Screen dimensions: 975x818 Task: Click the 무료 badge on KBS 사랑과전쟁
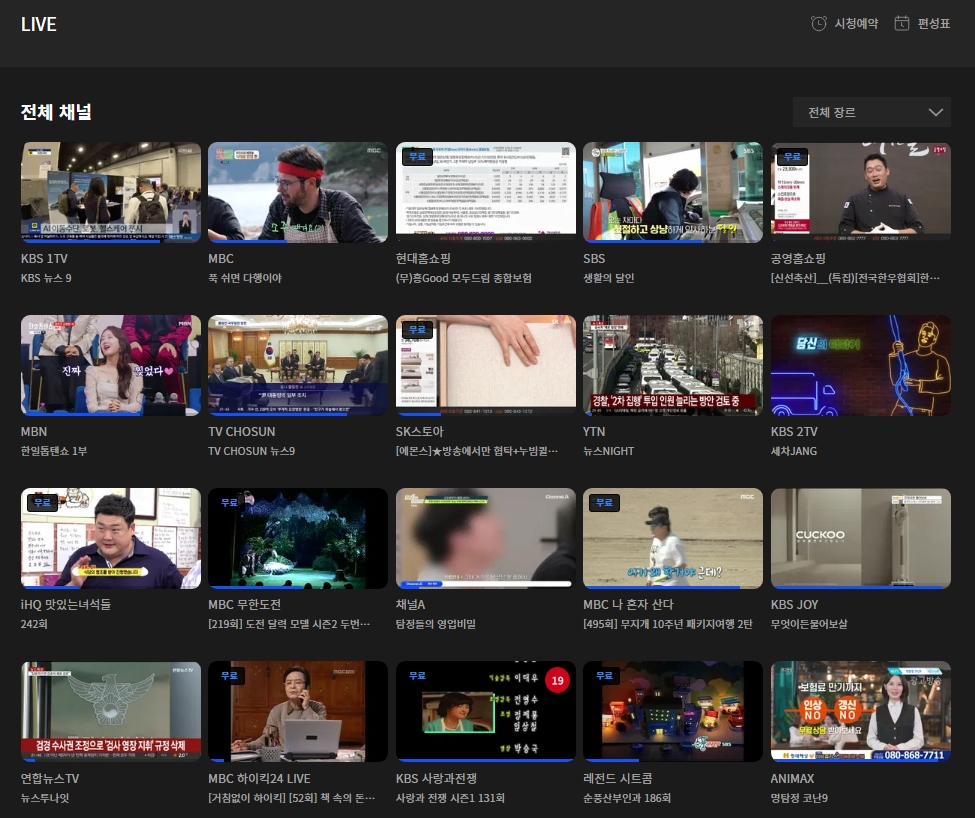click(417, 676)
